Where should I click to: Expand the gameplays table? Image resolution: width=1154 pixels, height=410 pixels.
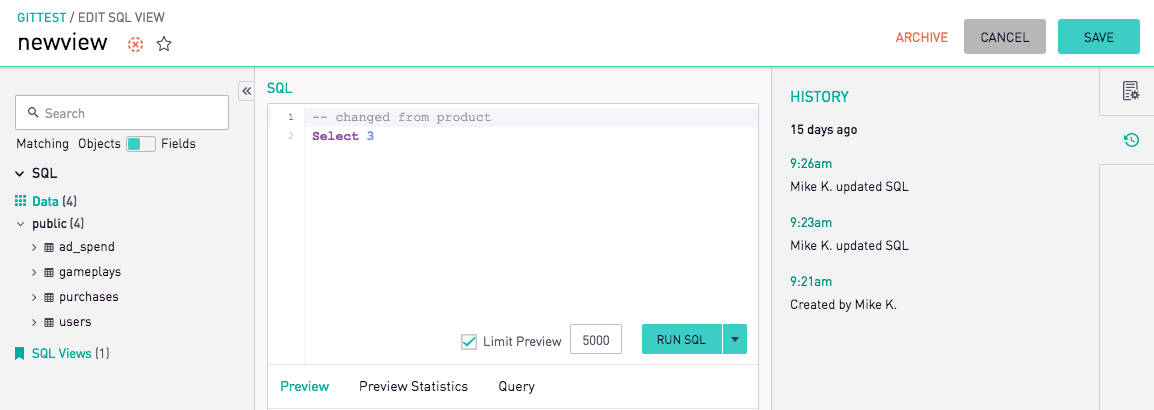34,272
